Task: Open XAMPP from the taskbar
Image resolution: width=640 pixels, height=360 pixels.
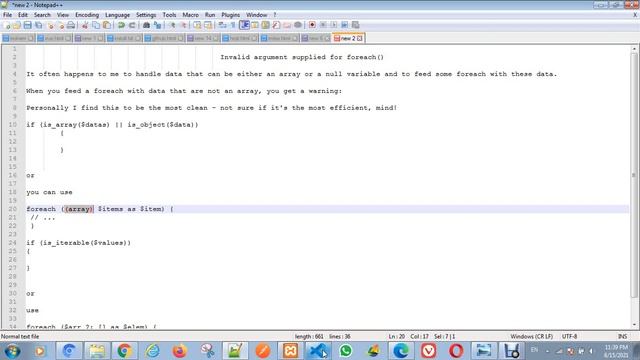Action: 290,351
